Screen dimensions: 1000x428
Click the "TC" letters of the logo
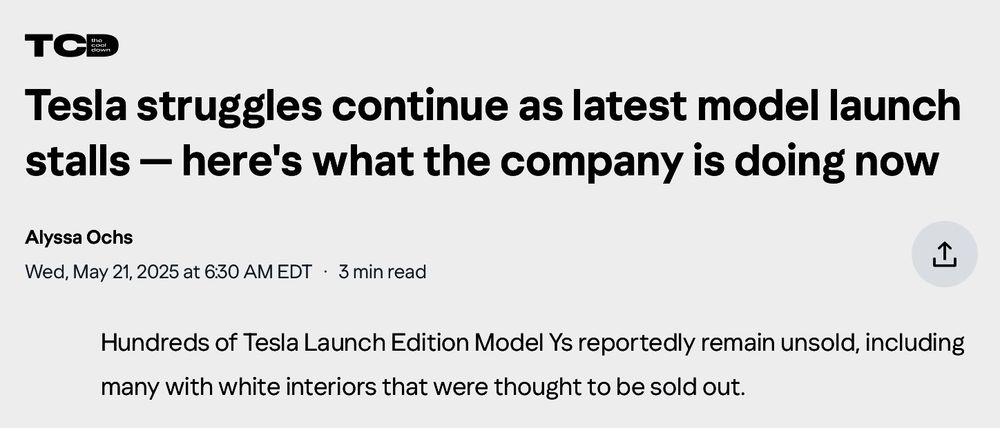tap(54, 46)
